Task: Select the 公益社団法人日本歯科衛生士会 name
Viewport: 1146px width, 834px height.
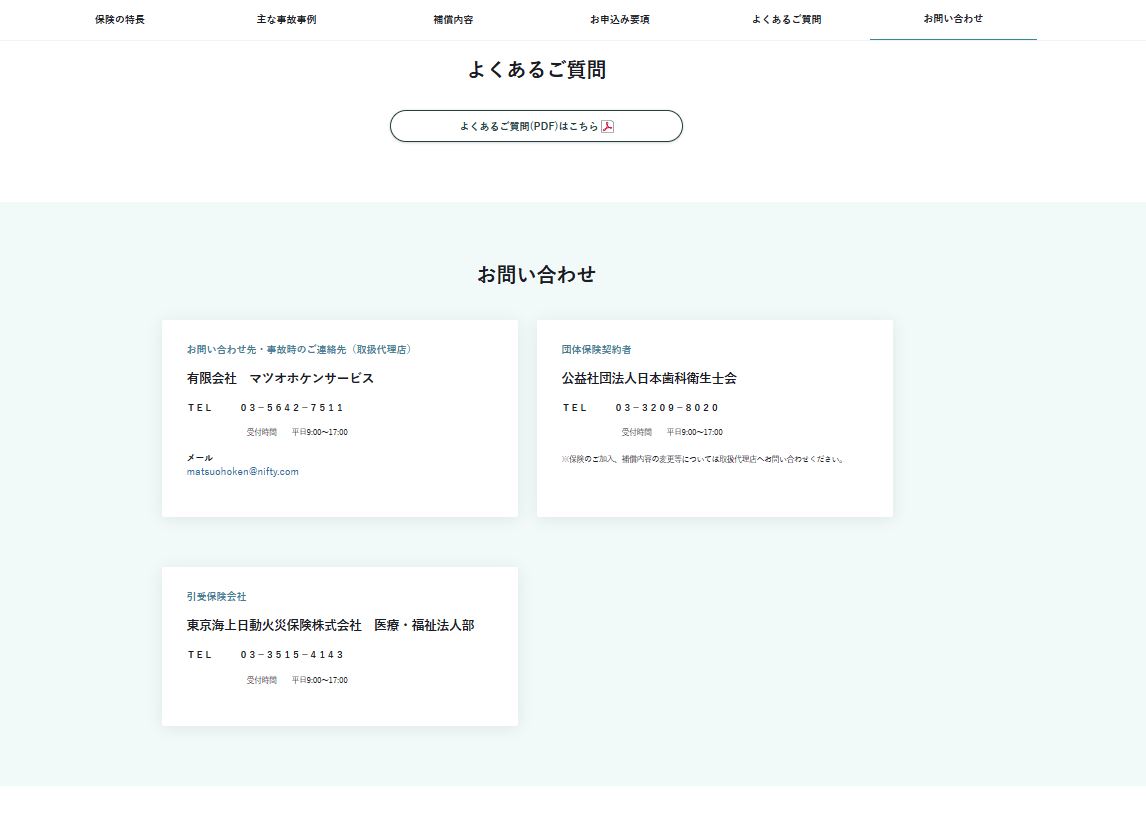Action: (x=649, y=379)
